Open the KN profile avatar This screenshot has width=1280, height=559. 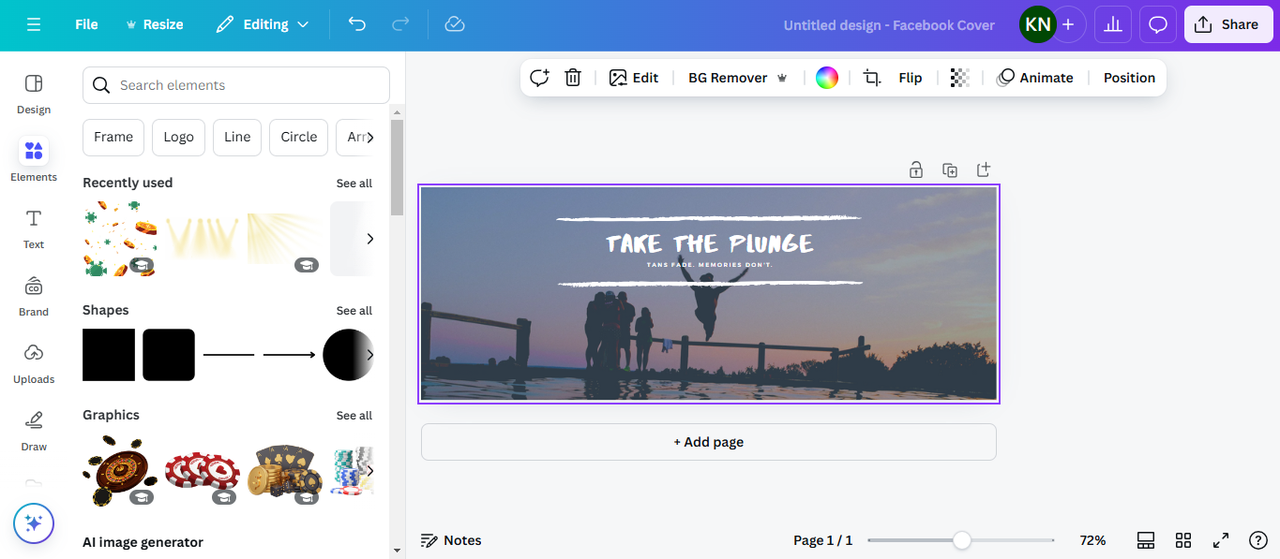click(1037, 25)
